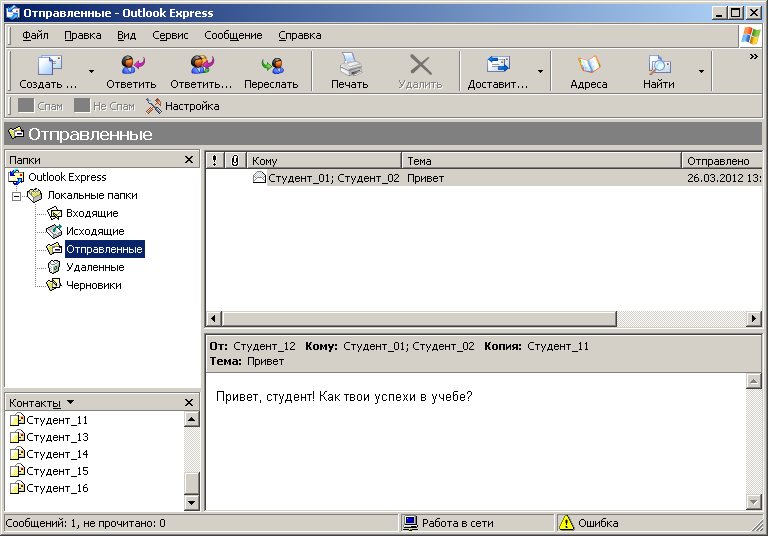
Task: Click the Доставить почту send/receive icon
Action: click(498, 65)
